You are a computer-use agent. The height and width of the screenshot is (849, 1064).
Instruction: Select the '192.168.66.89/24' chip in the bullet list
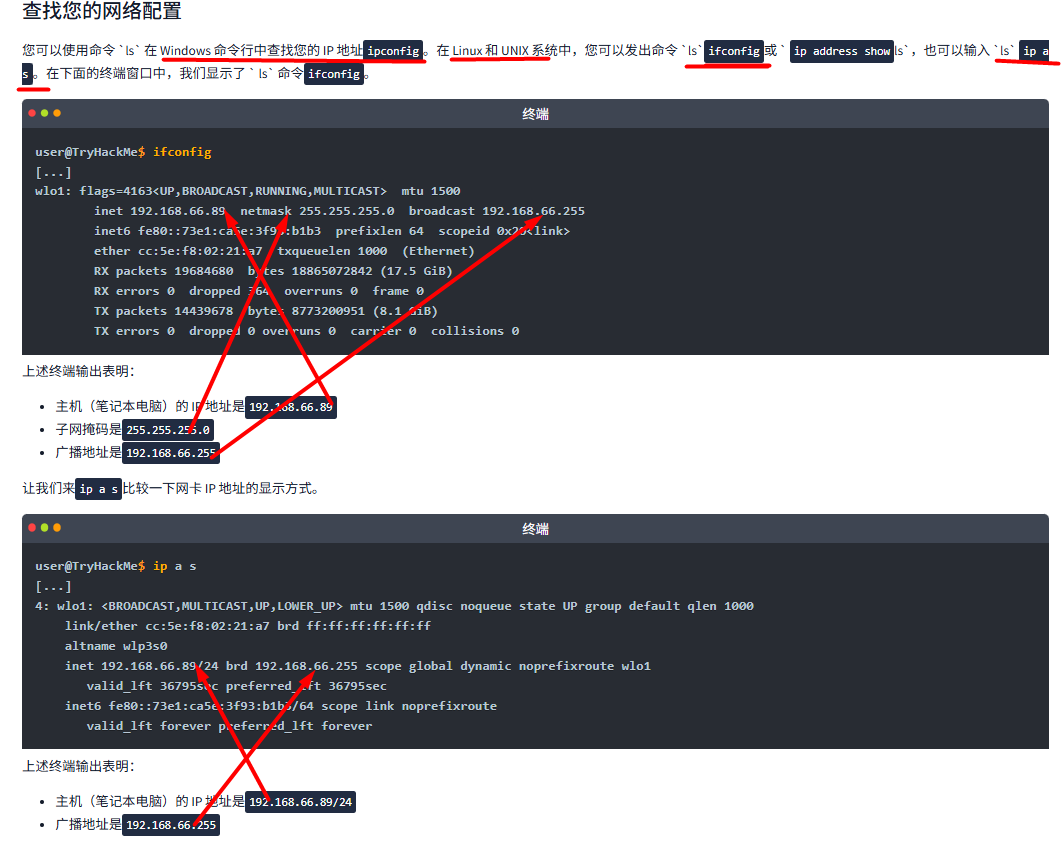tap(301, 802)
